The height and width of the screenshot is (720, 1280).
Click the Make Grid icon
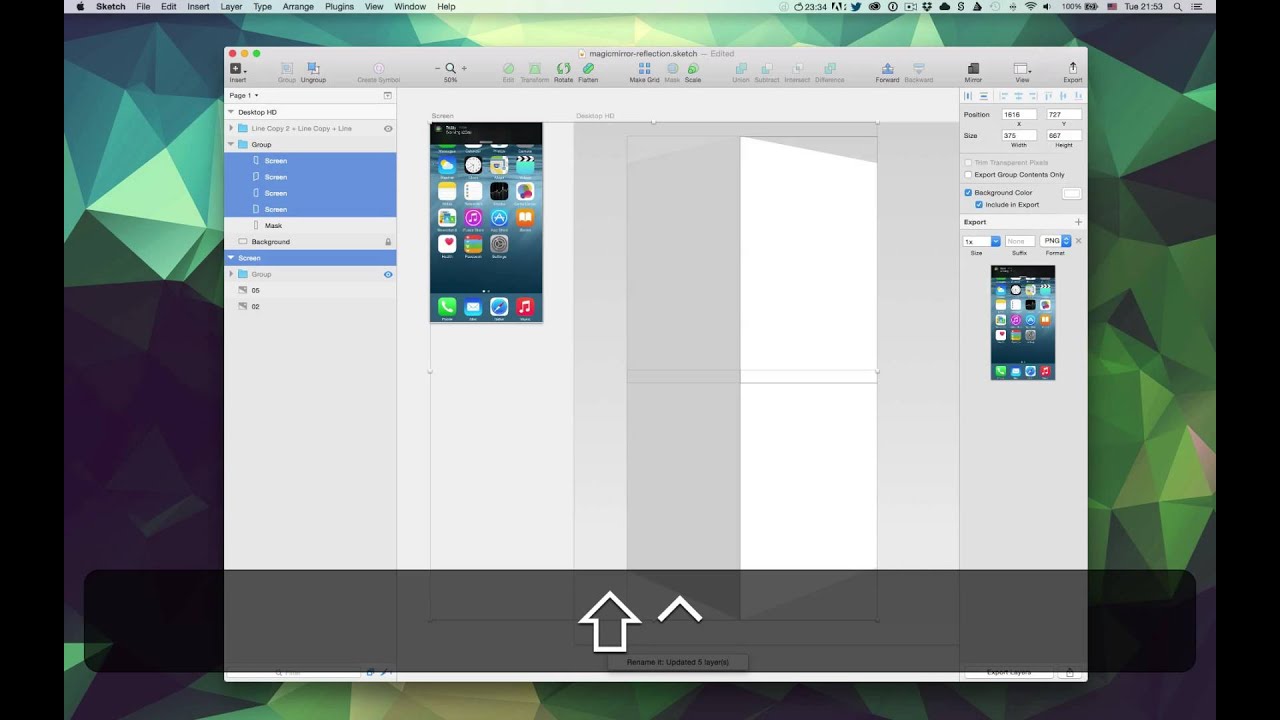pos(644,69)
